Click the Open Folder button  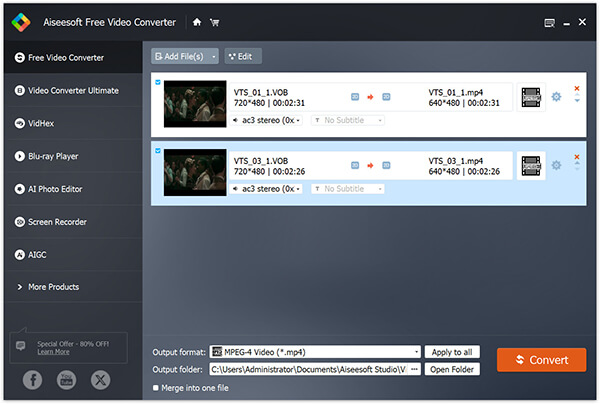pos(452,369)
